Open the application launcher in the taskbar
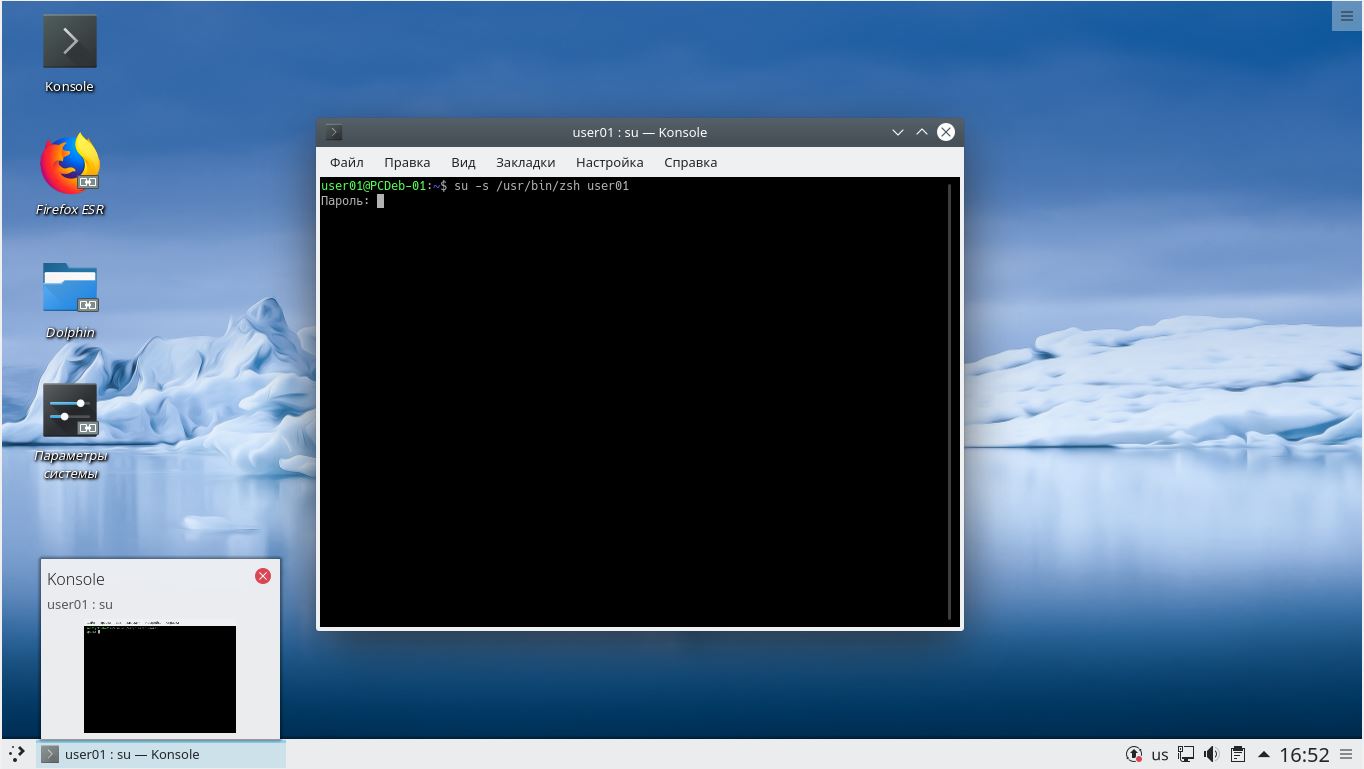The height and width of the screenshot is (769, 1364). point(15,755)
